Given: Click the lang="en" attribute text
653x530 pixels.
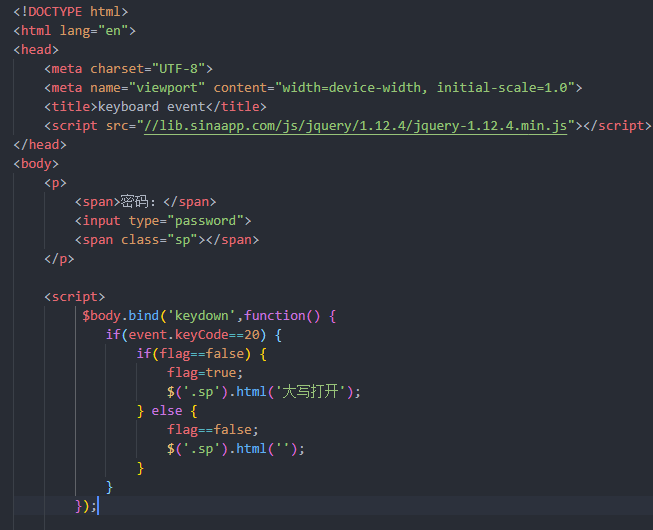Looking at the screenshot, I should coord(94,31).
